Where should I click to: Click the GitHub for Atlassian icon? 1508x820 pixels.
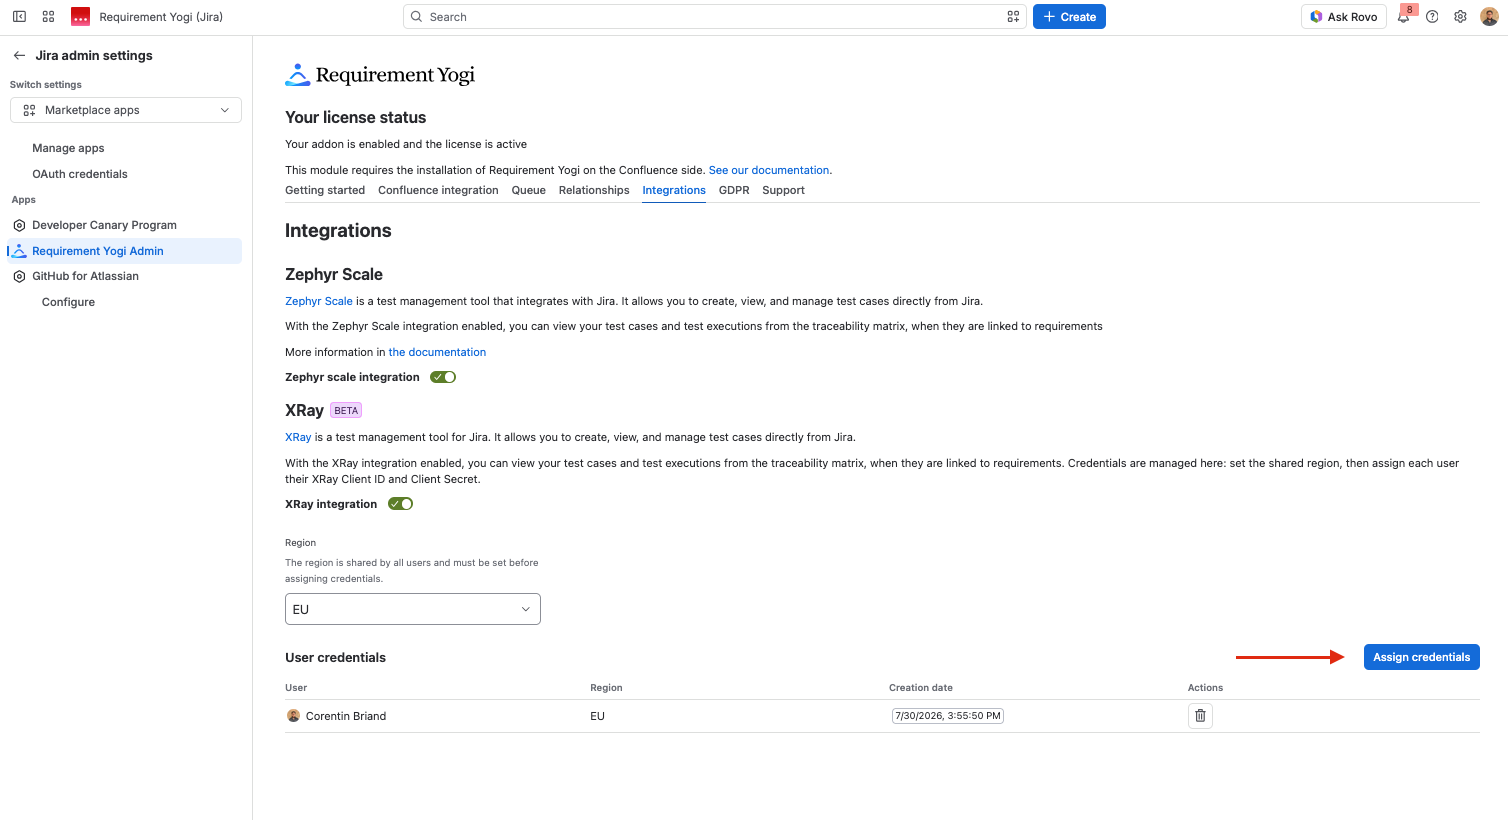tap(19, 276)
